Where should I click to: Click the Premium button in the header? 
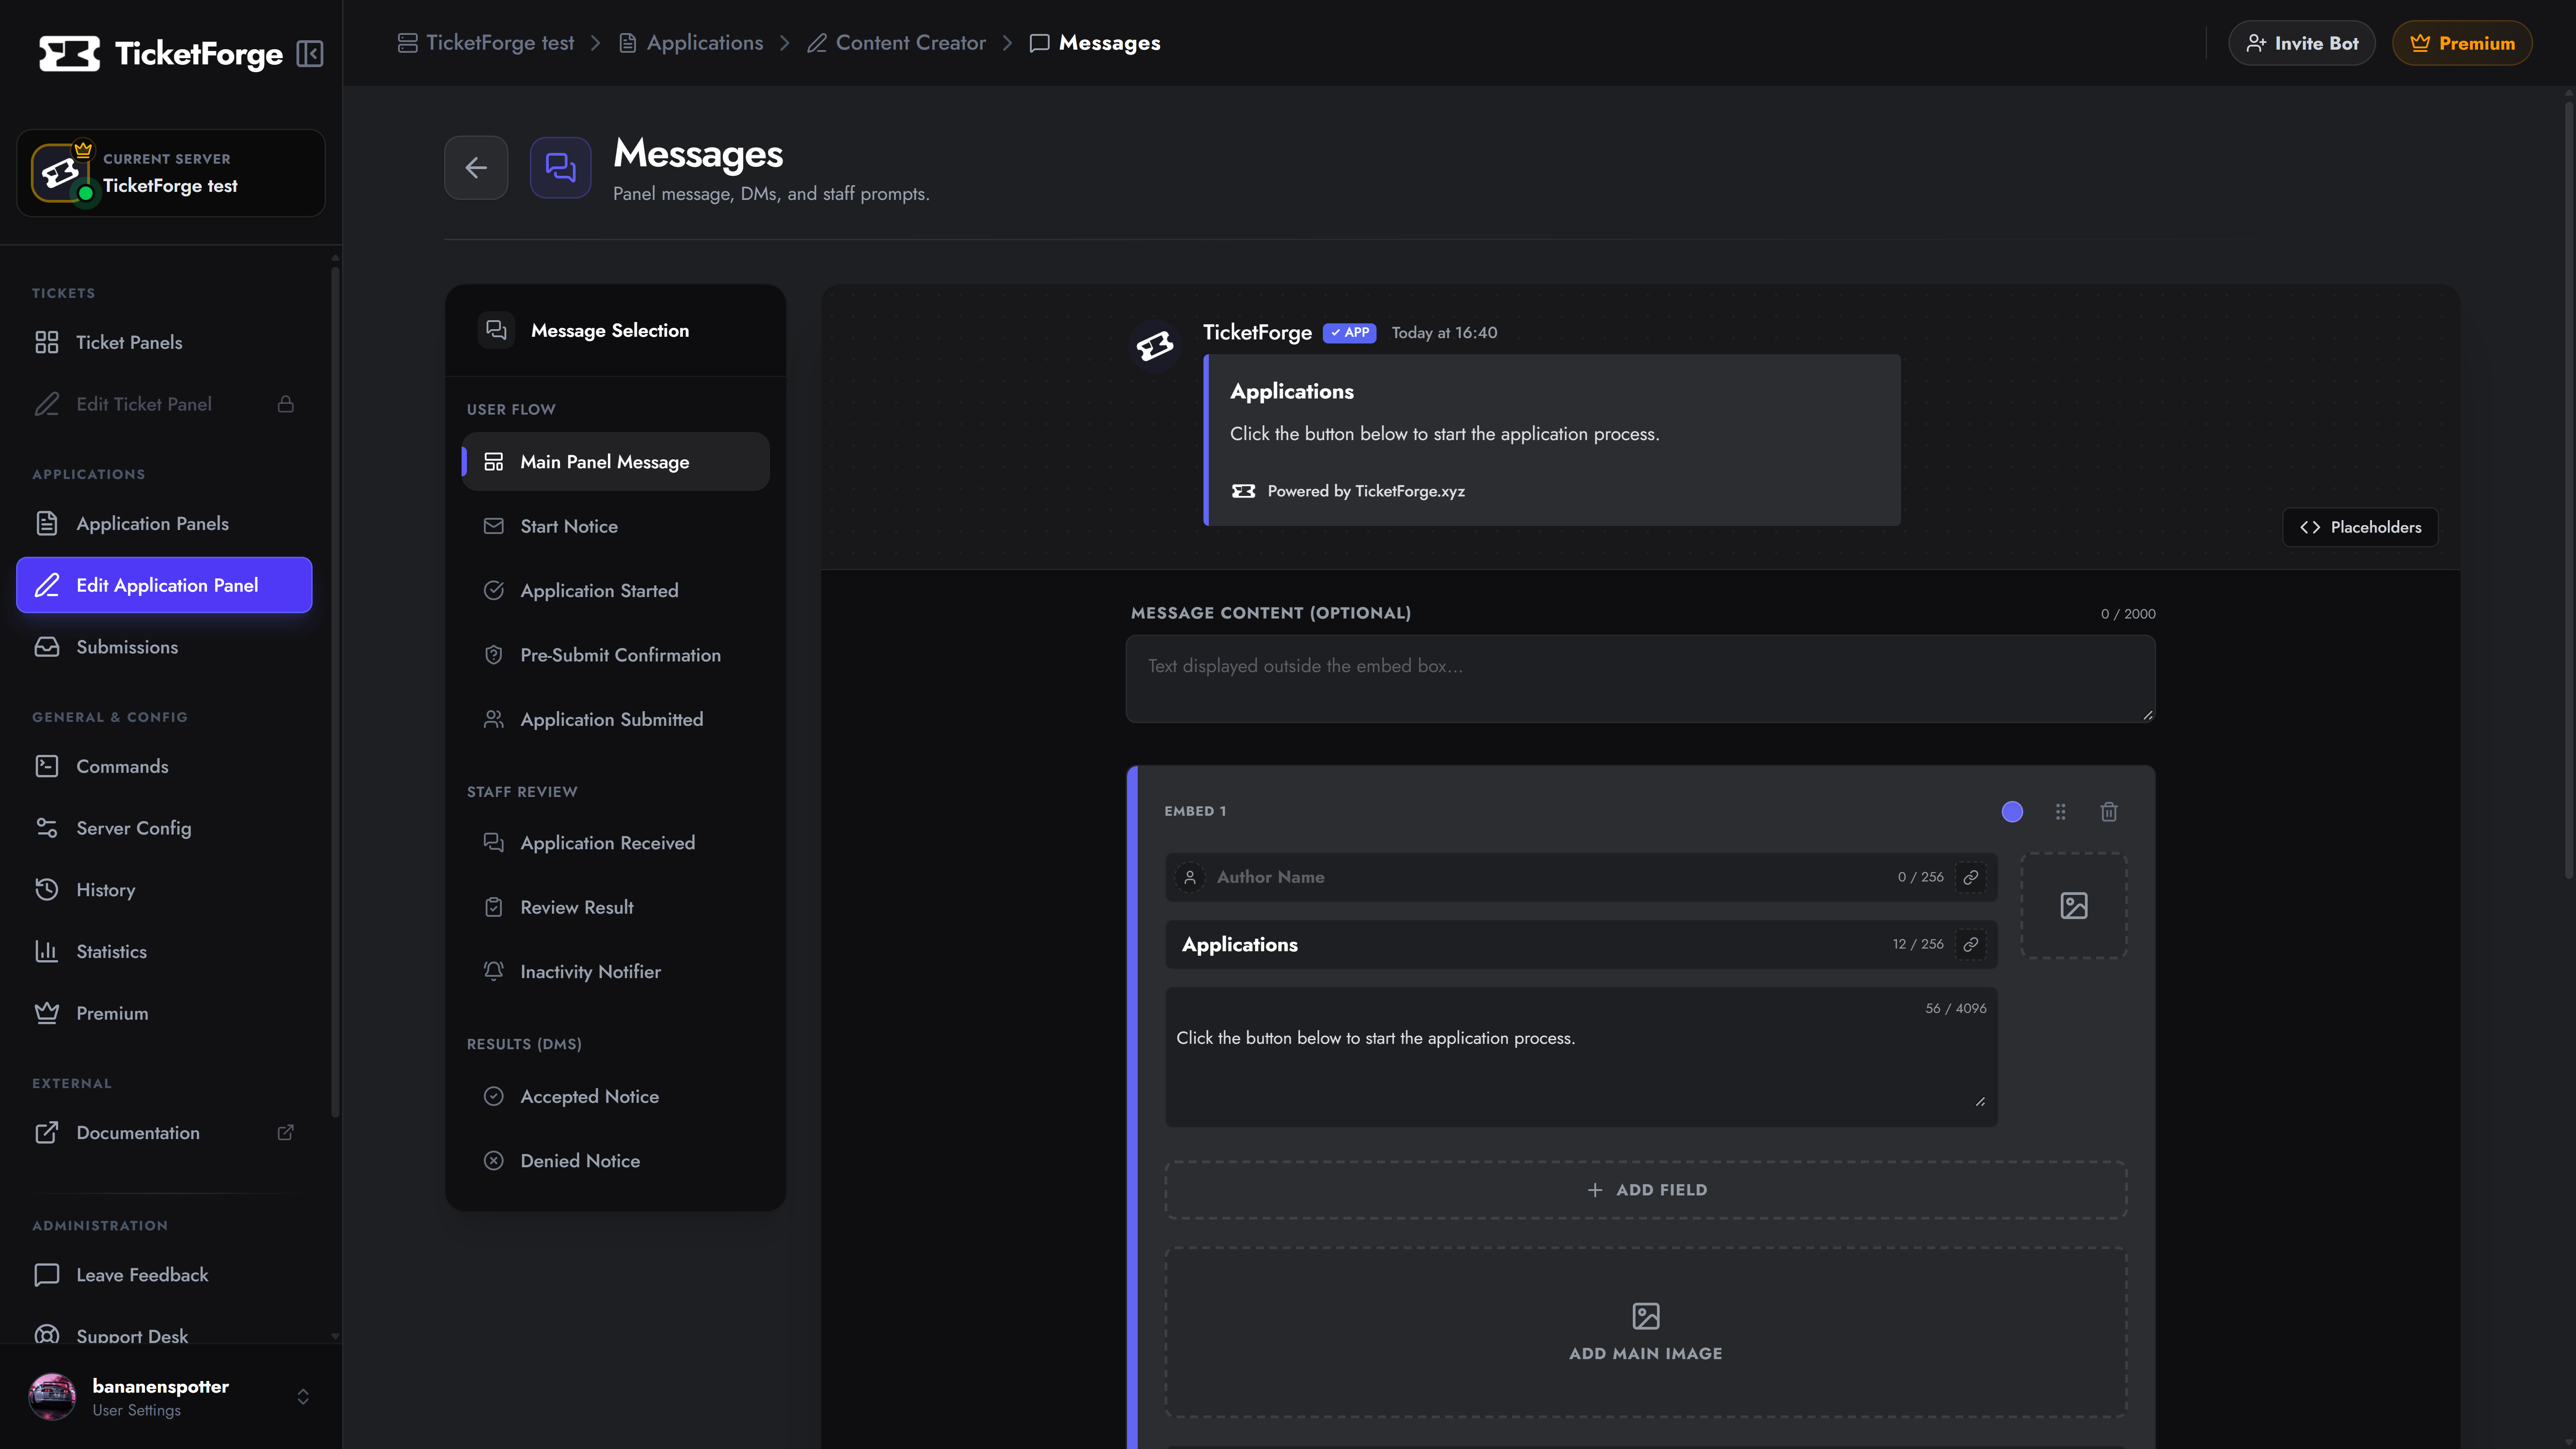coord(2462,43)
